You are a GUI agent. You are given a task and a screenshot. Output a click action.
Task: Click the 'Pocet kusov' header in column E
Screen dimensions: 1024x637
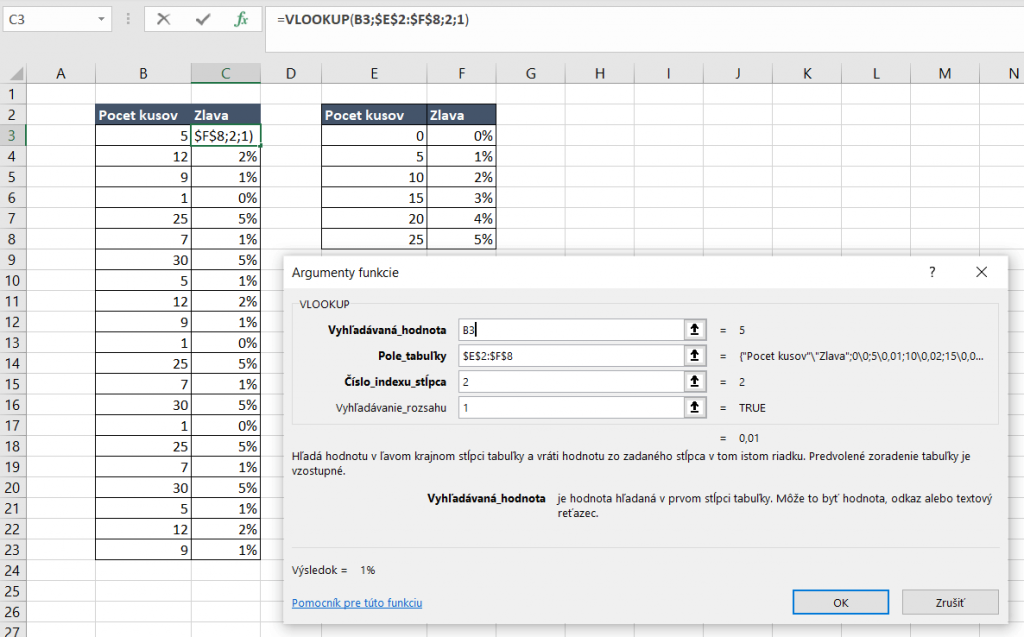[374, 115]
